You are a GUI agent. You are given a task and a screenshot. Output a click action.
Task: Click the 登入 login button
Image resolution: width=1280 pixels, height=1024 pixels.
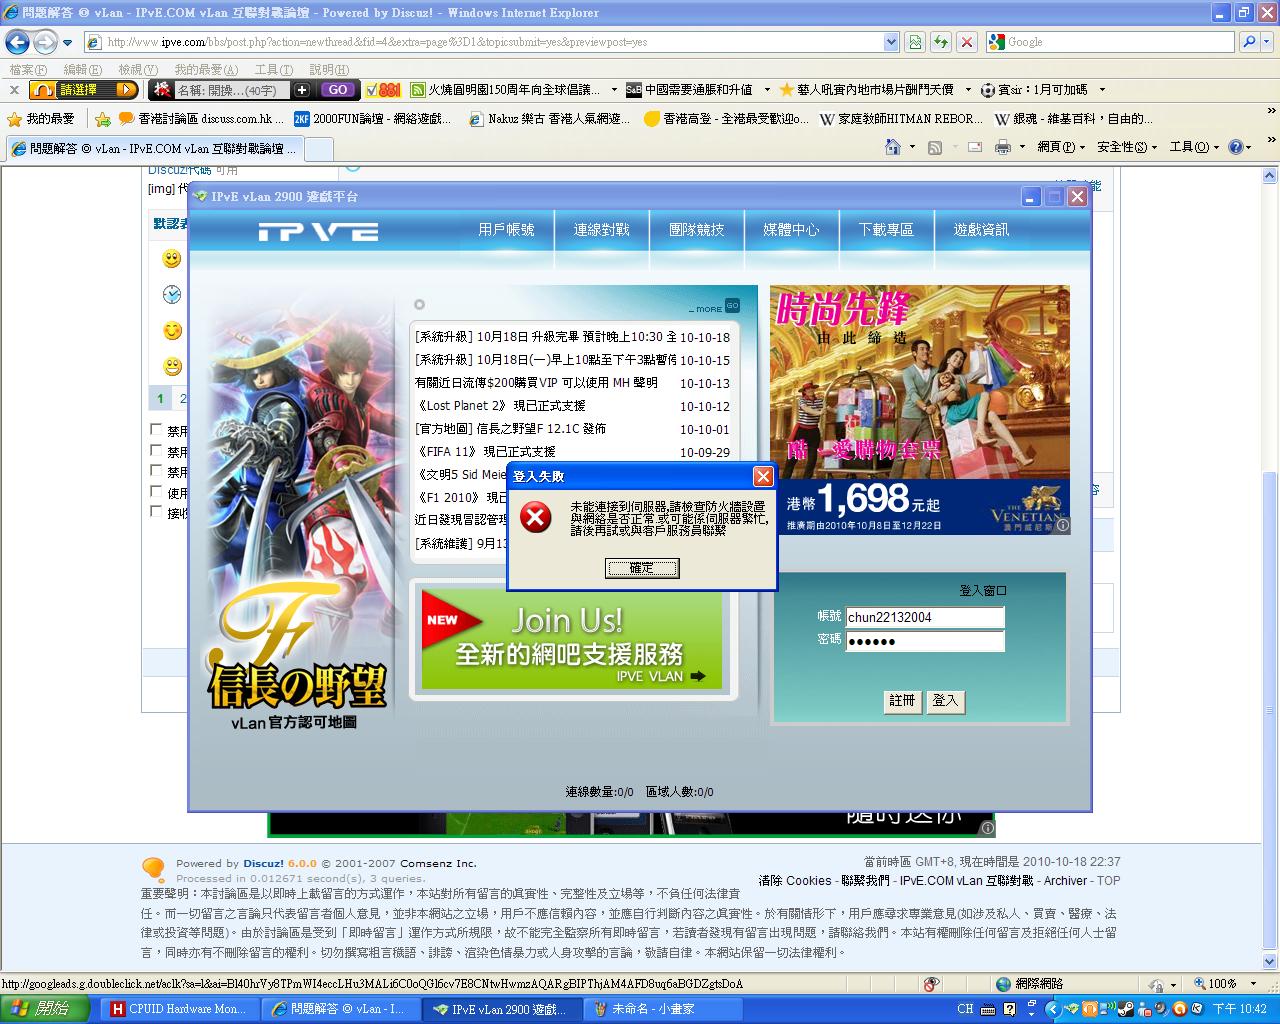(x=945, y=701)
